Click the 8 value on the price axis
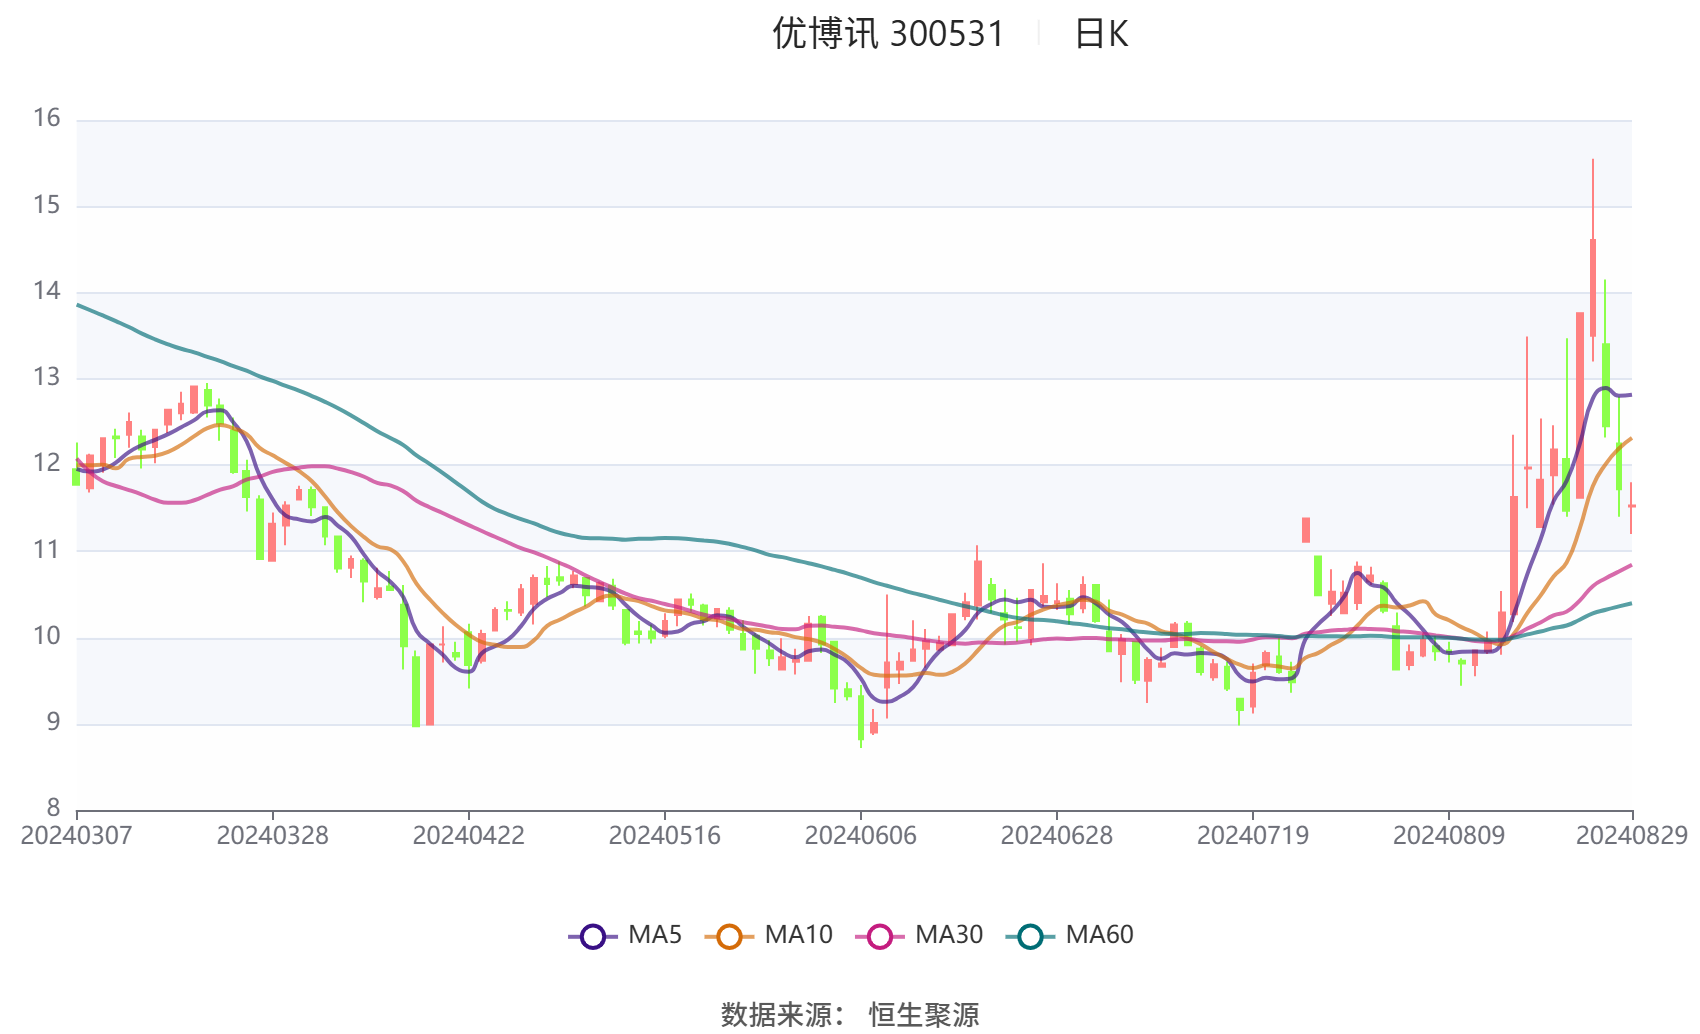This screenshot has width=1700, height=1034. click(53, 808)
